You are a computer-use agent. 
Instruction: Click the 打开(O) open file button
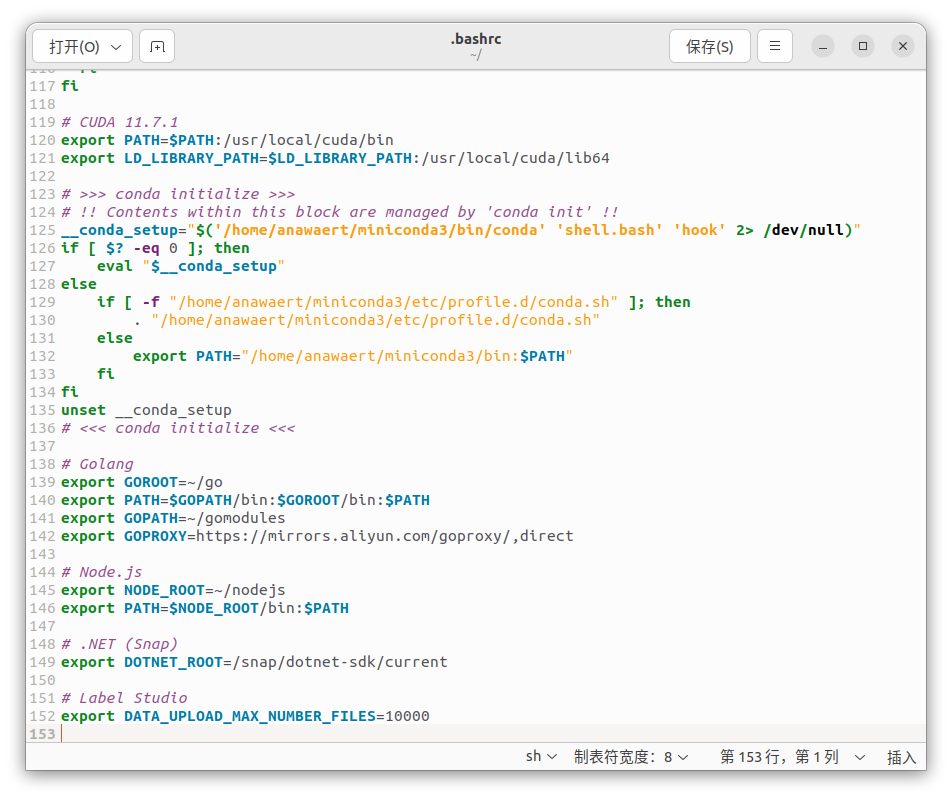point(82,46)
